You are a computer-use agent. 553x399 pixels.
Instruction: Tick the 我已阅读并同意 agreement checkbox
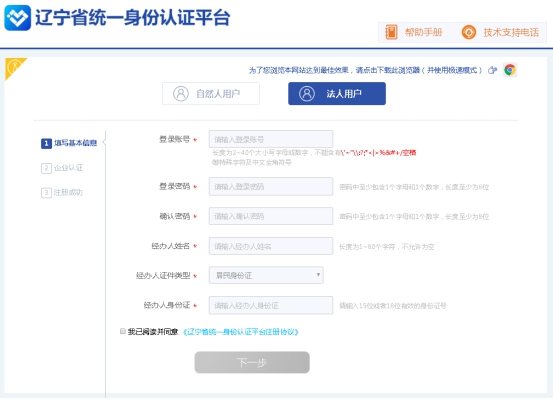pyautogui.click(x=123, y=331)
